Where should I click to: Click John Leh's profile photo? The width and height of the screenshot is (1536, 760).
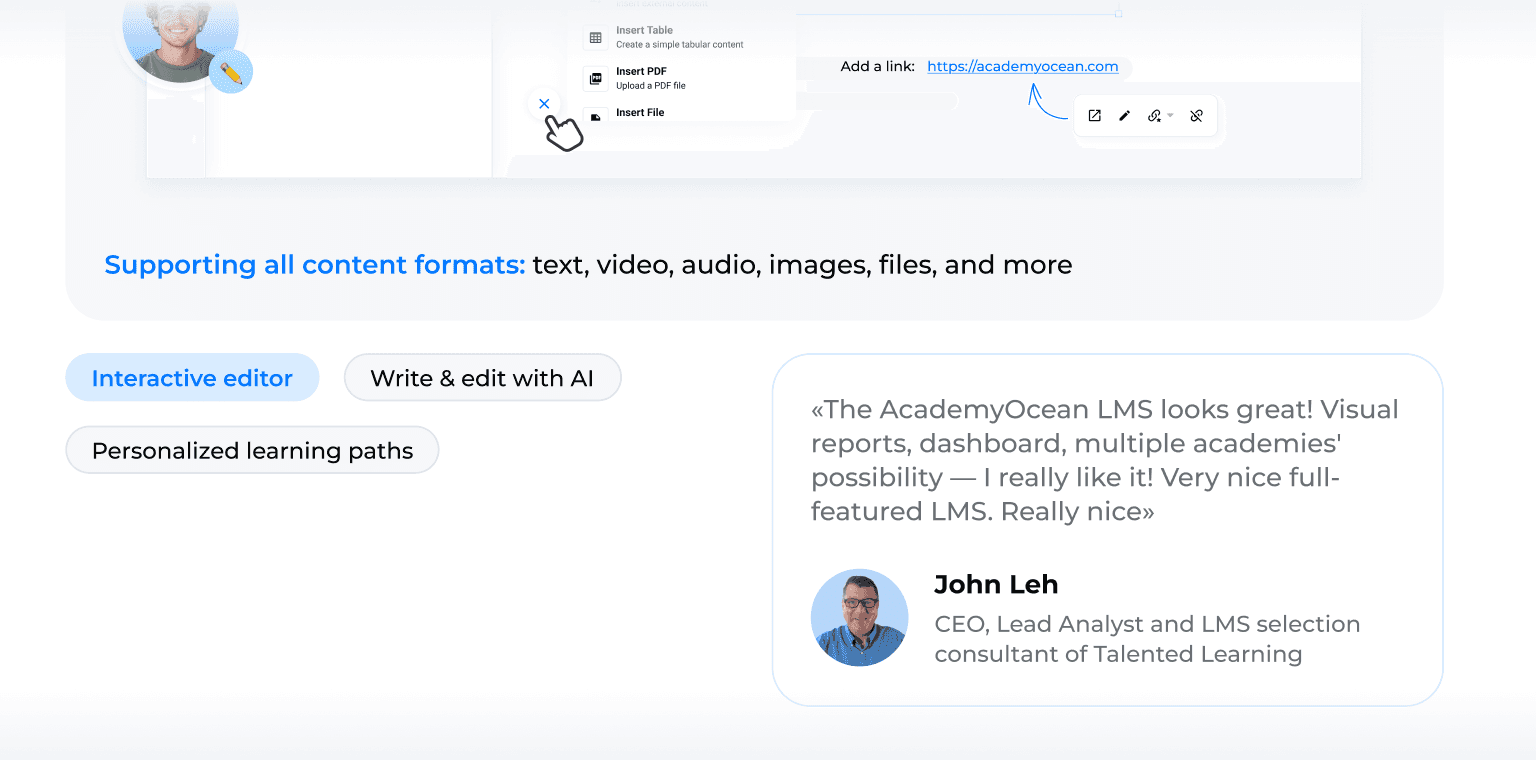[x=859, y=618]
